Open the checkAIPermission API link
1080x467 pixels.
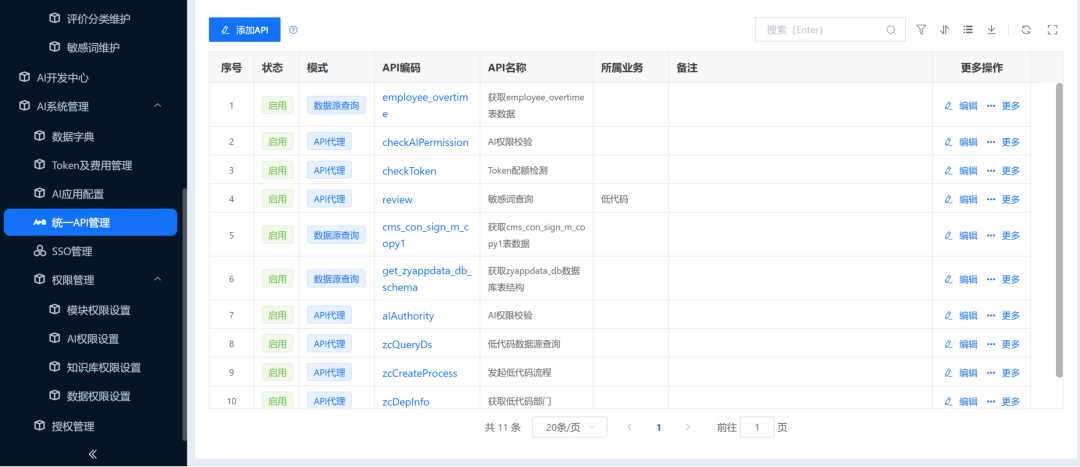tap(425, 143)
